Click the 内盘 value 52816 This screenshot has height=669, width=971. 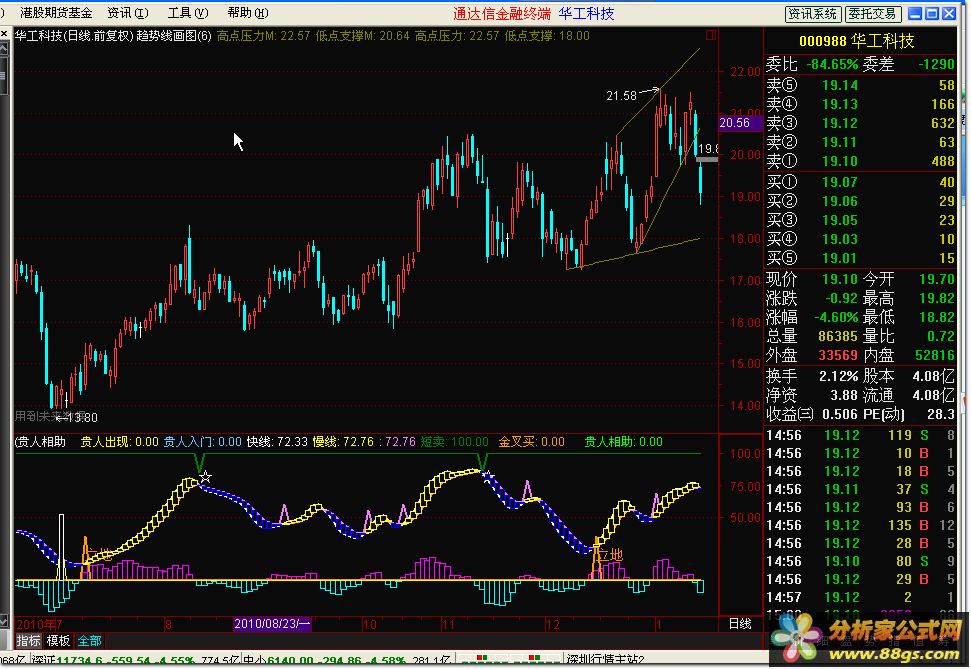[x=935, y=356]
